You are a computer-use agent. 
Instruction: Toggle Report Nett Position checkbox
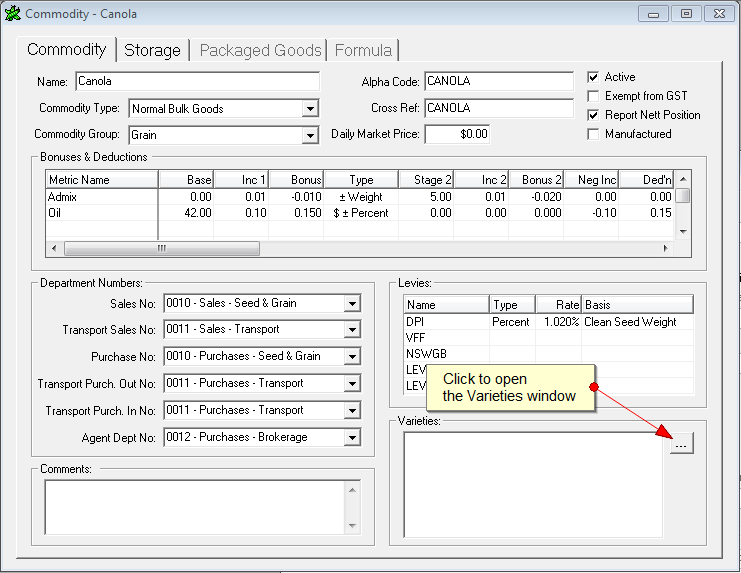(593, 115)
